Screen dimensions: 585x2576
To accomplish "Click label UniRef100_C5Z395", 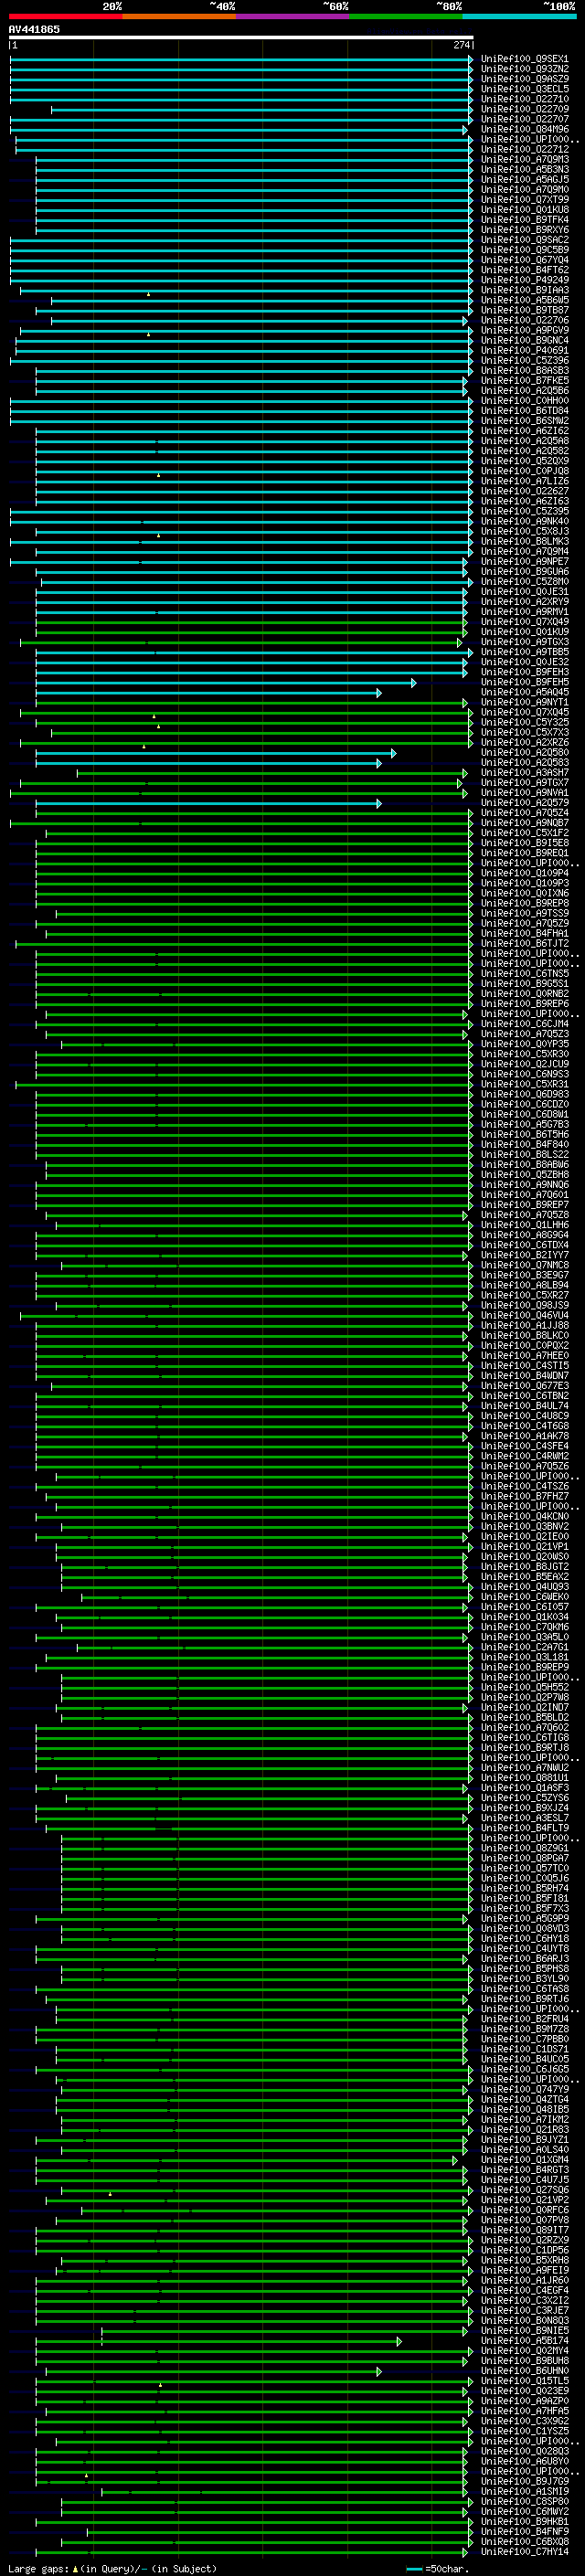I will pyautogui.click(x=524, y=511).
